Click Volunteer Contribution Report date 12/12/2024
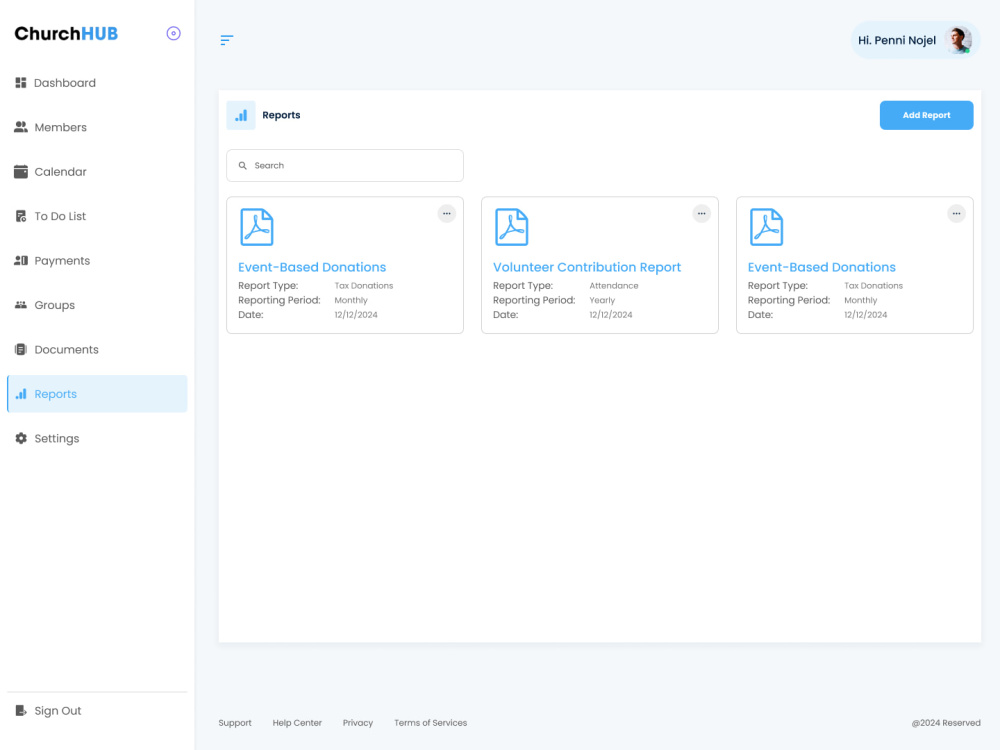Viewport: 1000px width, 750px height. (x=610, y=315)
